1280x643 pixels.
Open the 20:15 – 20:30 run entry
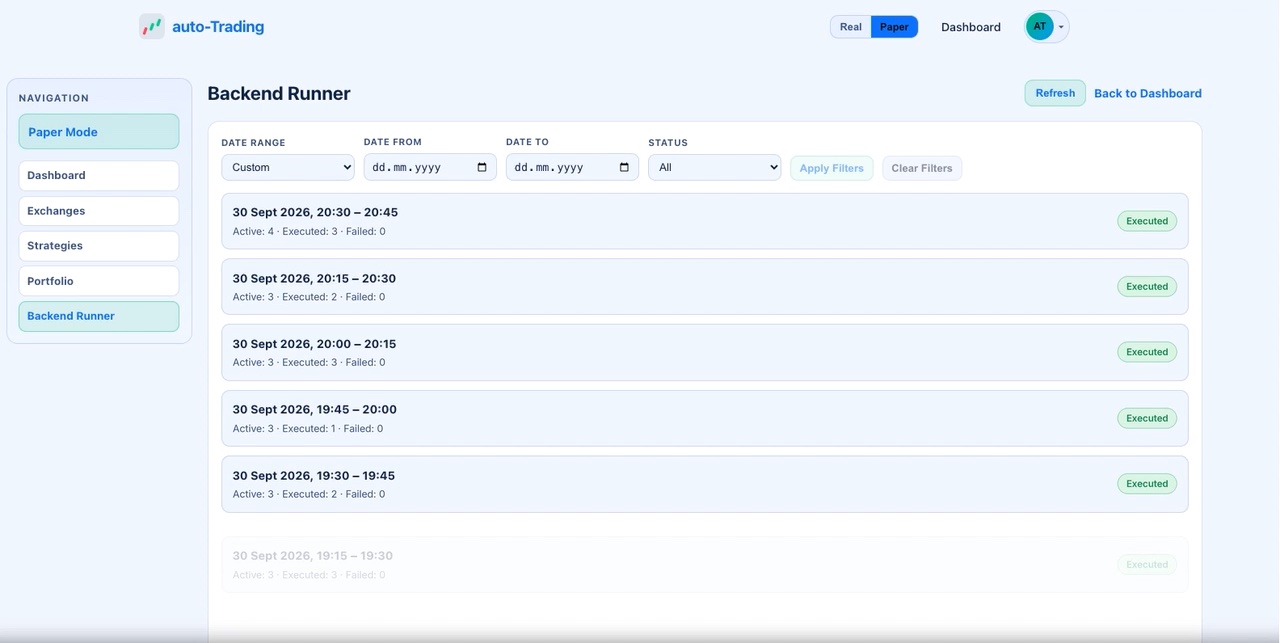705,287
